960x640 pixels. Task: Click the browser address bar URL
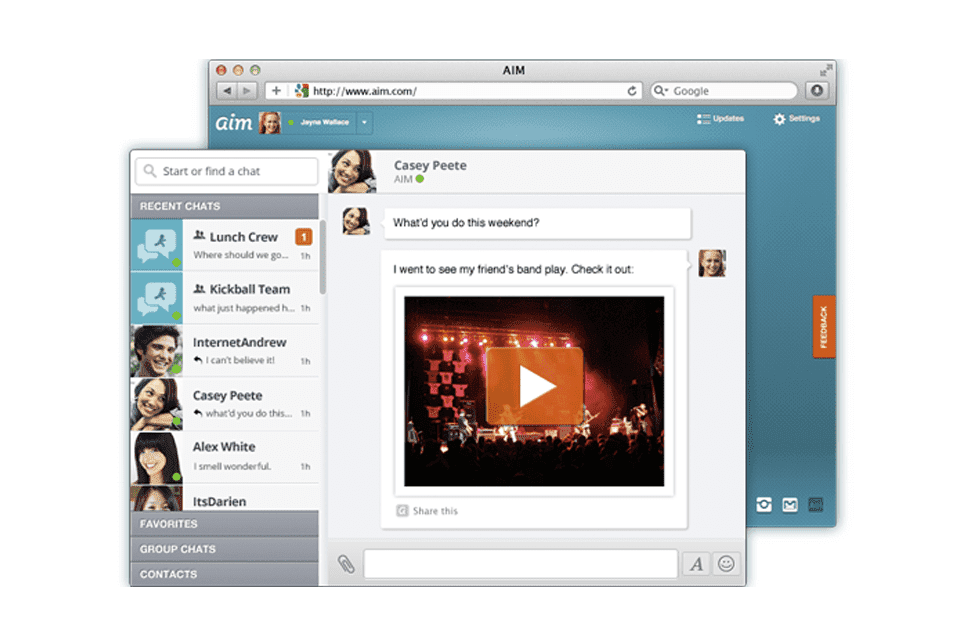365,91
